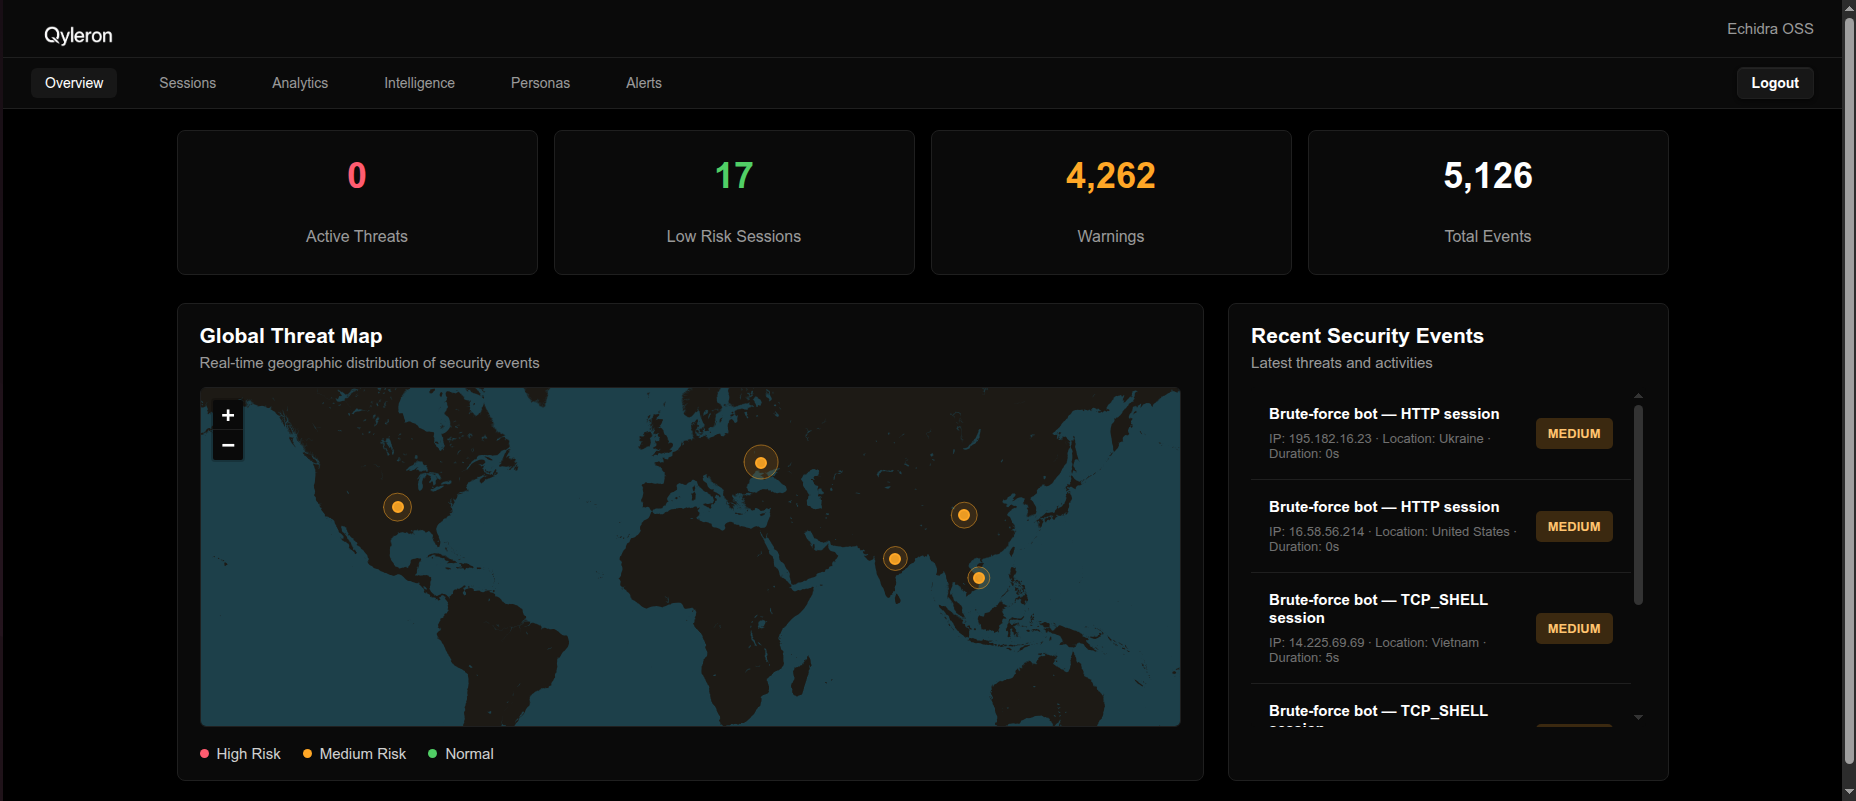This screenshot has height=801, width=1856.
Task: Click MEDIUM badge on Ukraine event
Action: 1574,434
